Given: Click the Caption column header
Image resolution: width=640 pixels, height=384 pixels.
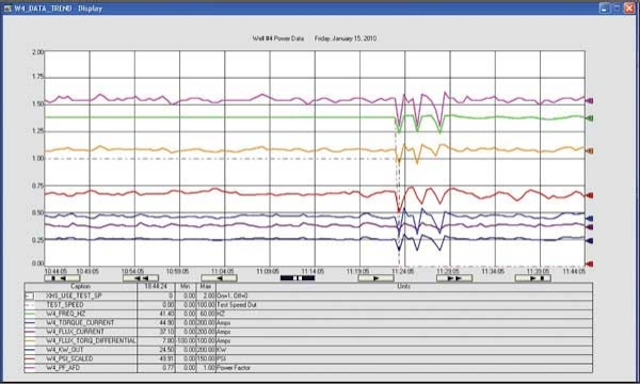Looking at the screenshot, I should coord(81,287).
